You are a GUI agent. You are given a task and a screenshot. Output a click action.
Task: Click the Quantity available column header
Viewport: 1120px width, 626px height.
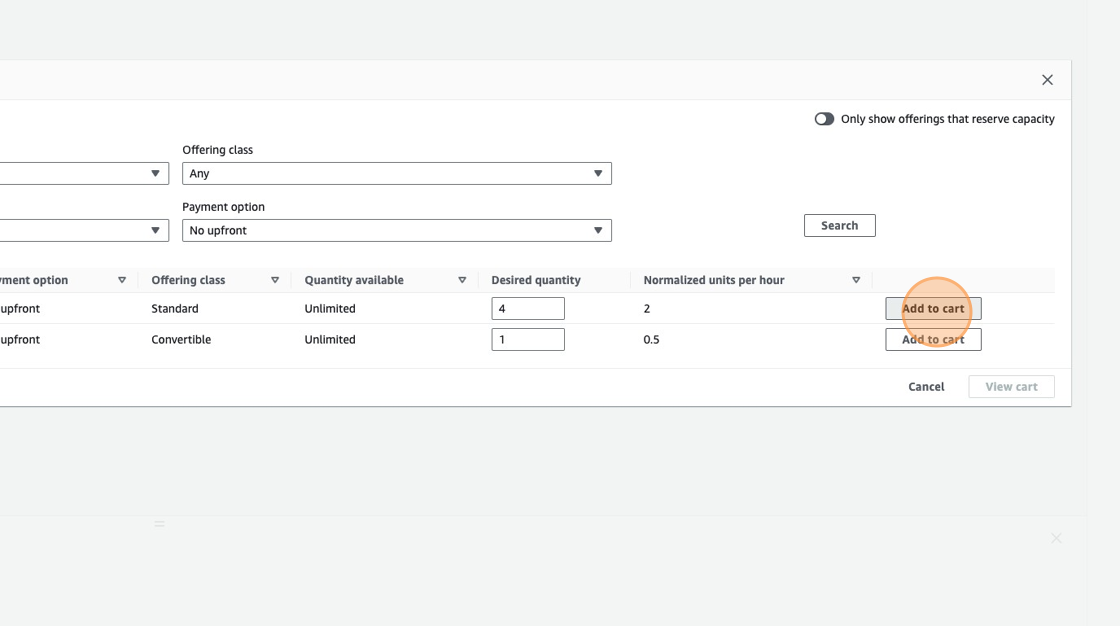(x=354, y=280)
